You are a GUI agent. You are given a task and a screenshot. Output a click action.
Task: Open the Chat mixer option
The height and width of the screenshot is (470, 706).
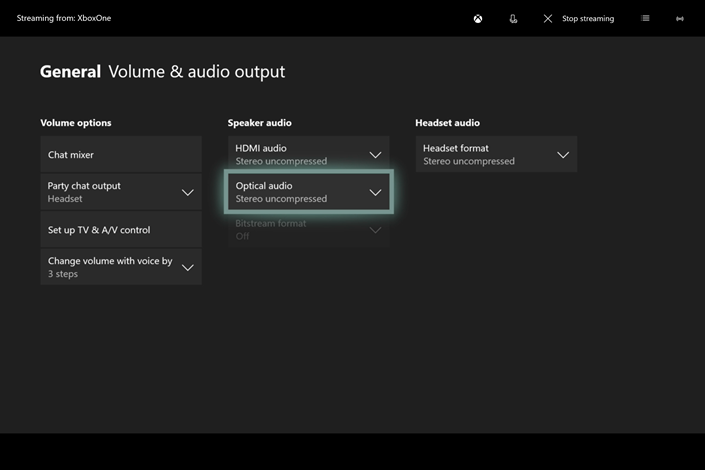coord(121,155)
